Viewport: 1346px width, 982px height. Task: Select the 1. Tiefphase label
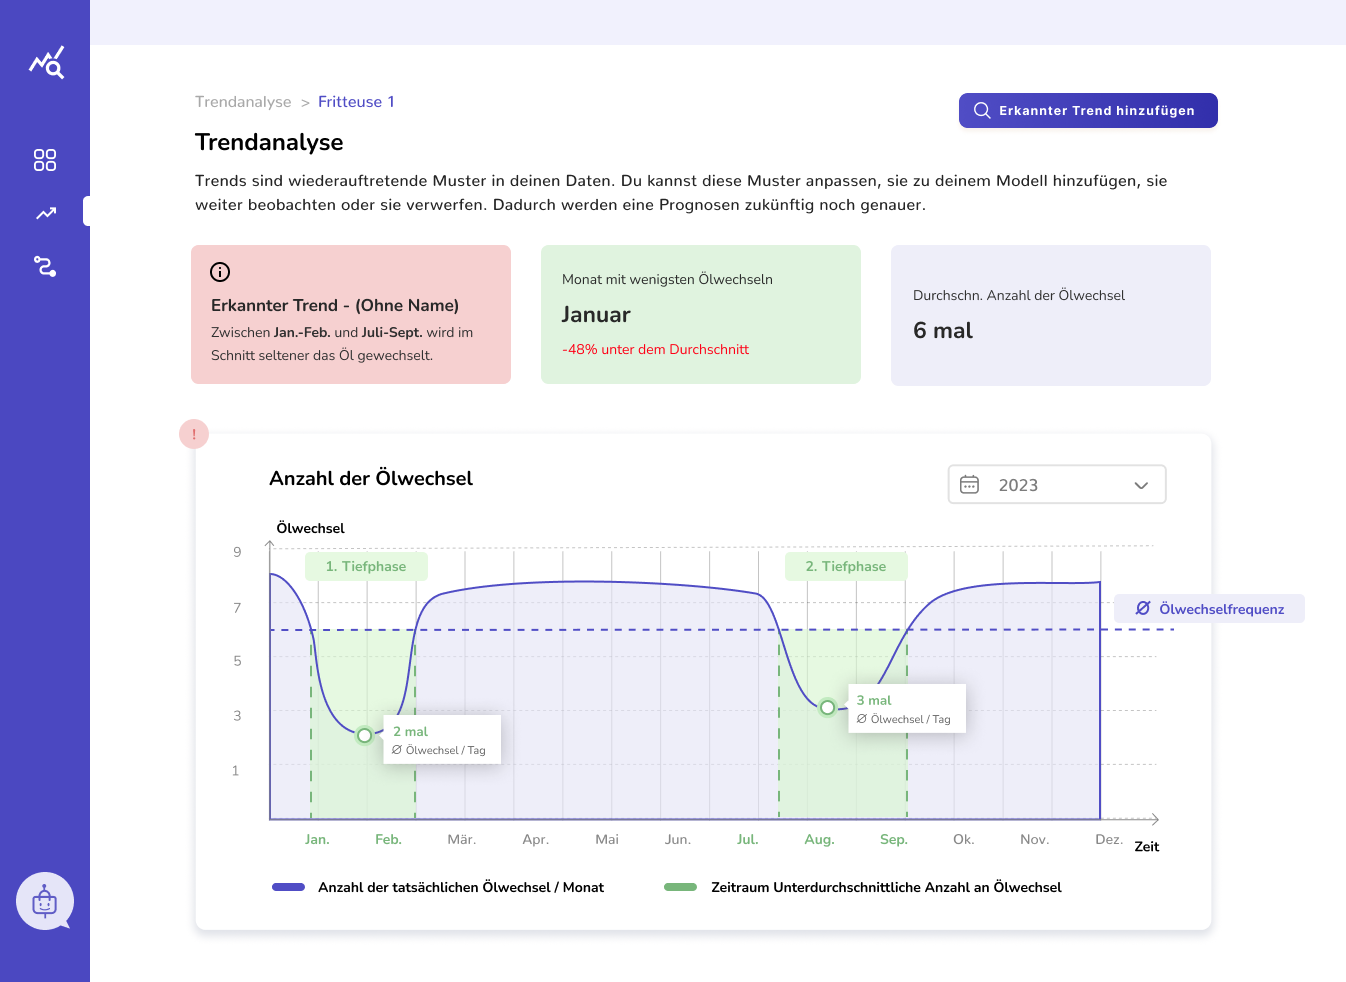point(366,566)
